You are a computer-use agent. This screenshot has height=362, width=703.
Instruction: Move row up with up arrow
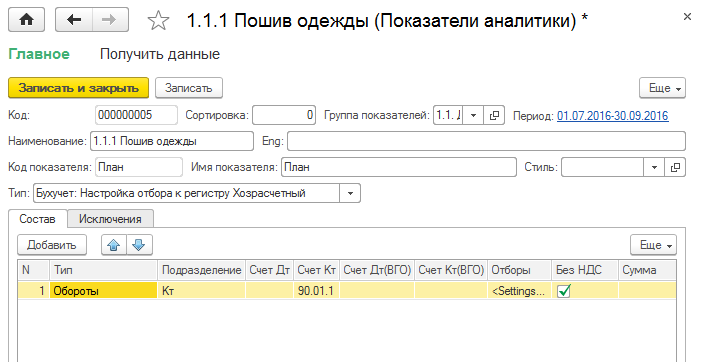click(x=114, y=245)
